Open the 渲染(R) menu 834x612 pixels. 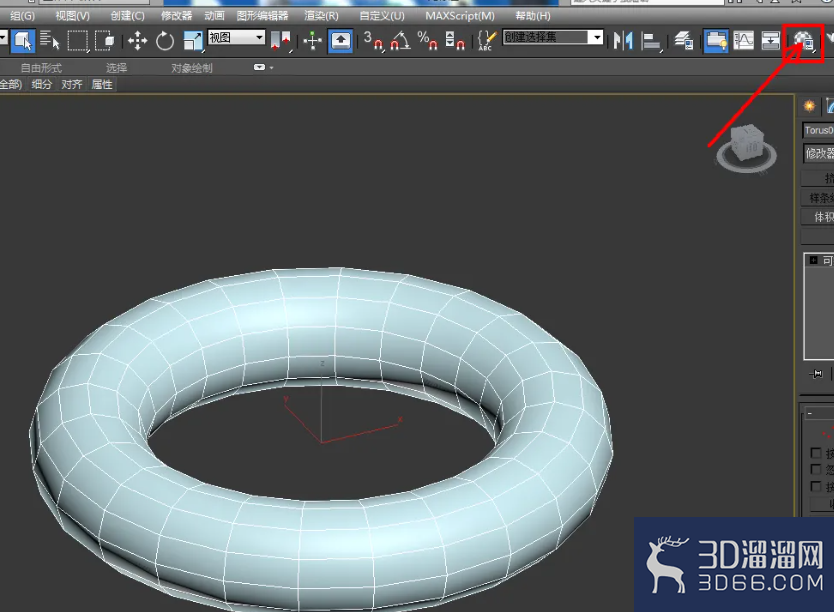click(321, 16)
